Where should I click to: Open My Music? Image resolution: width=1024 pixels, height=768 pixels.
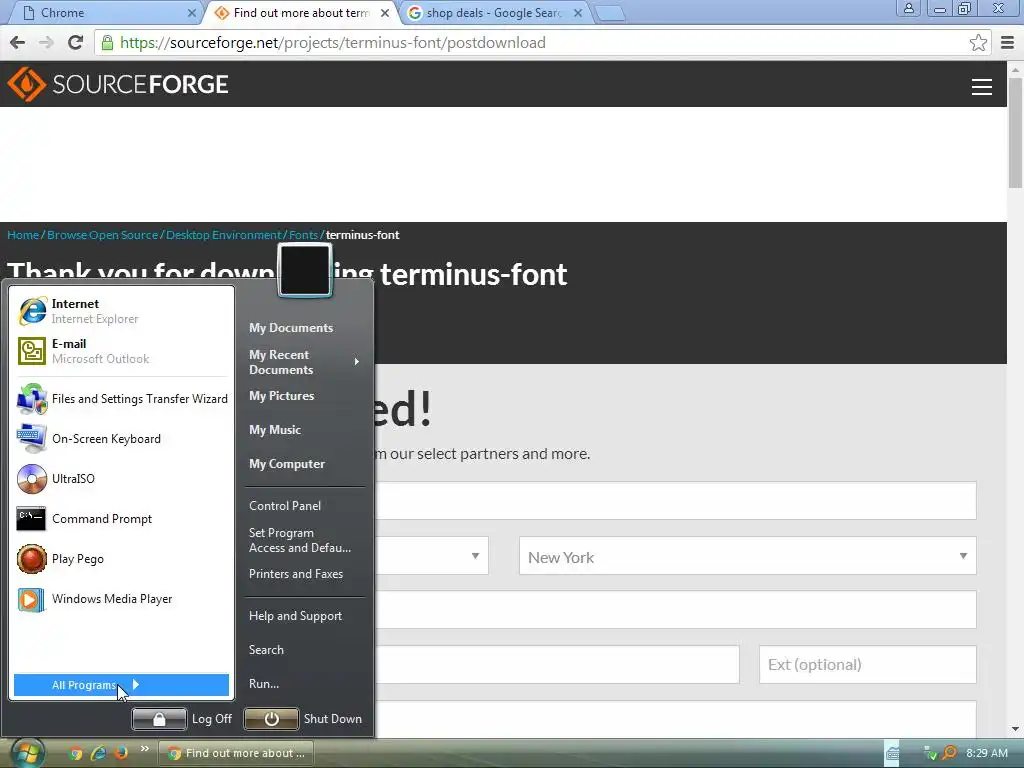[275, 430]
